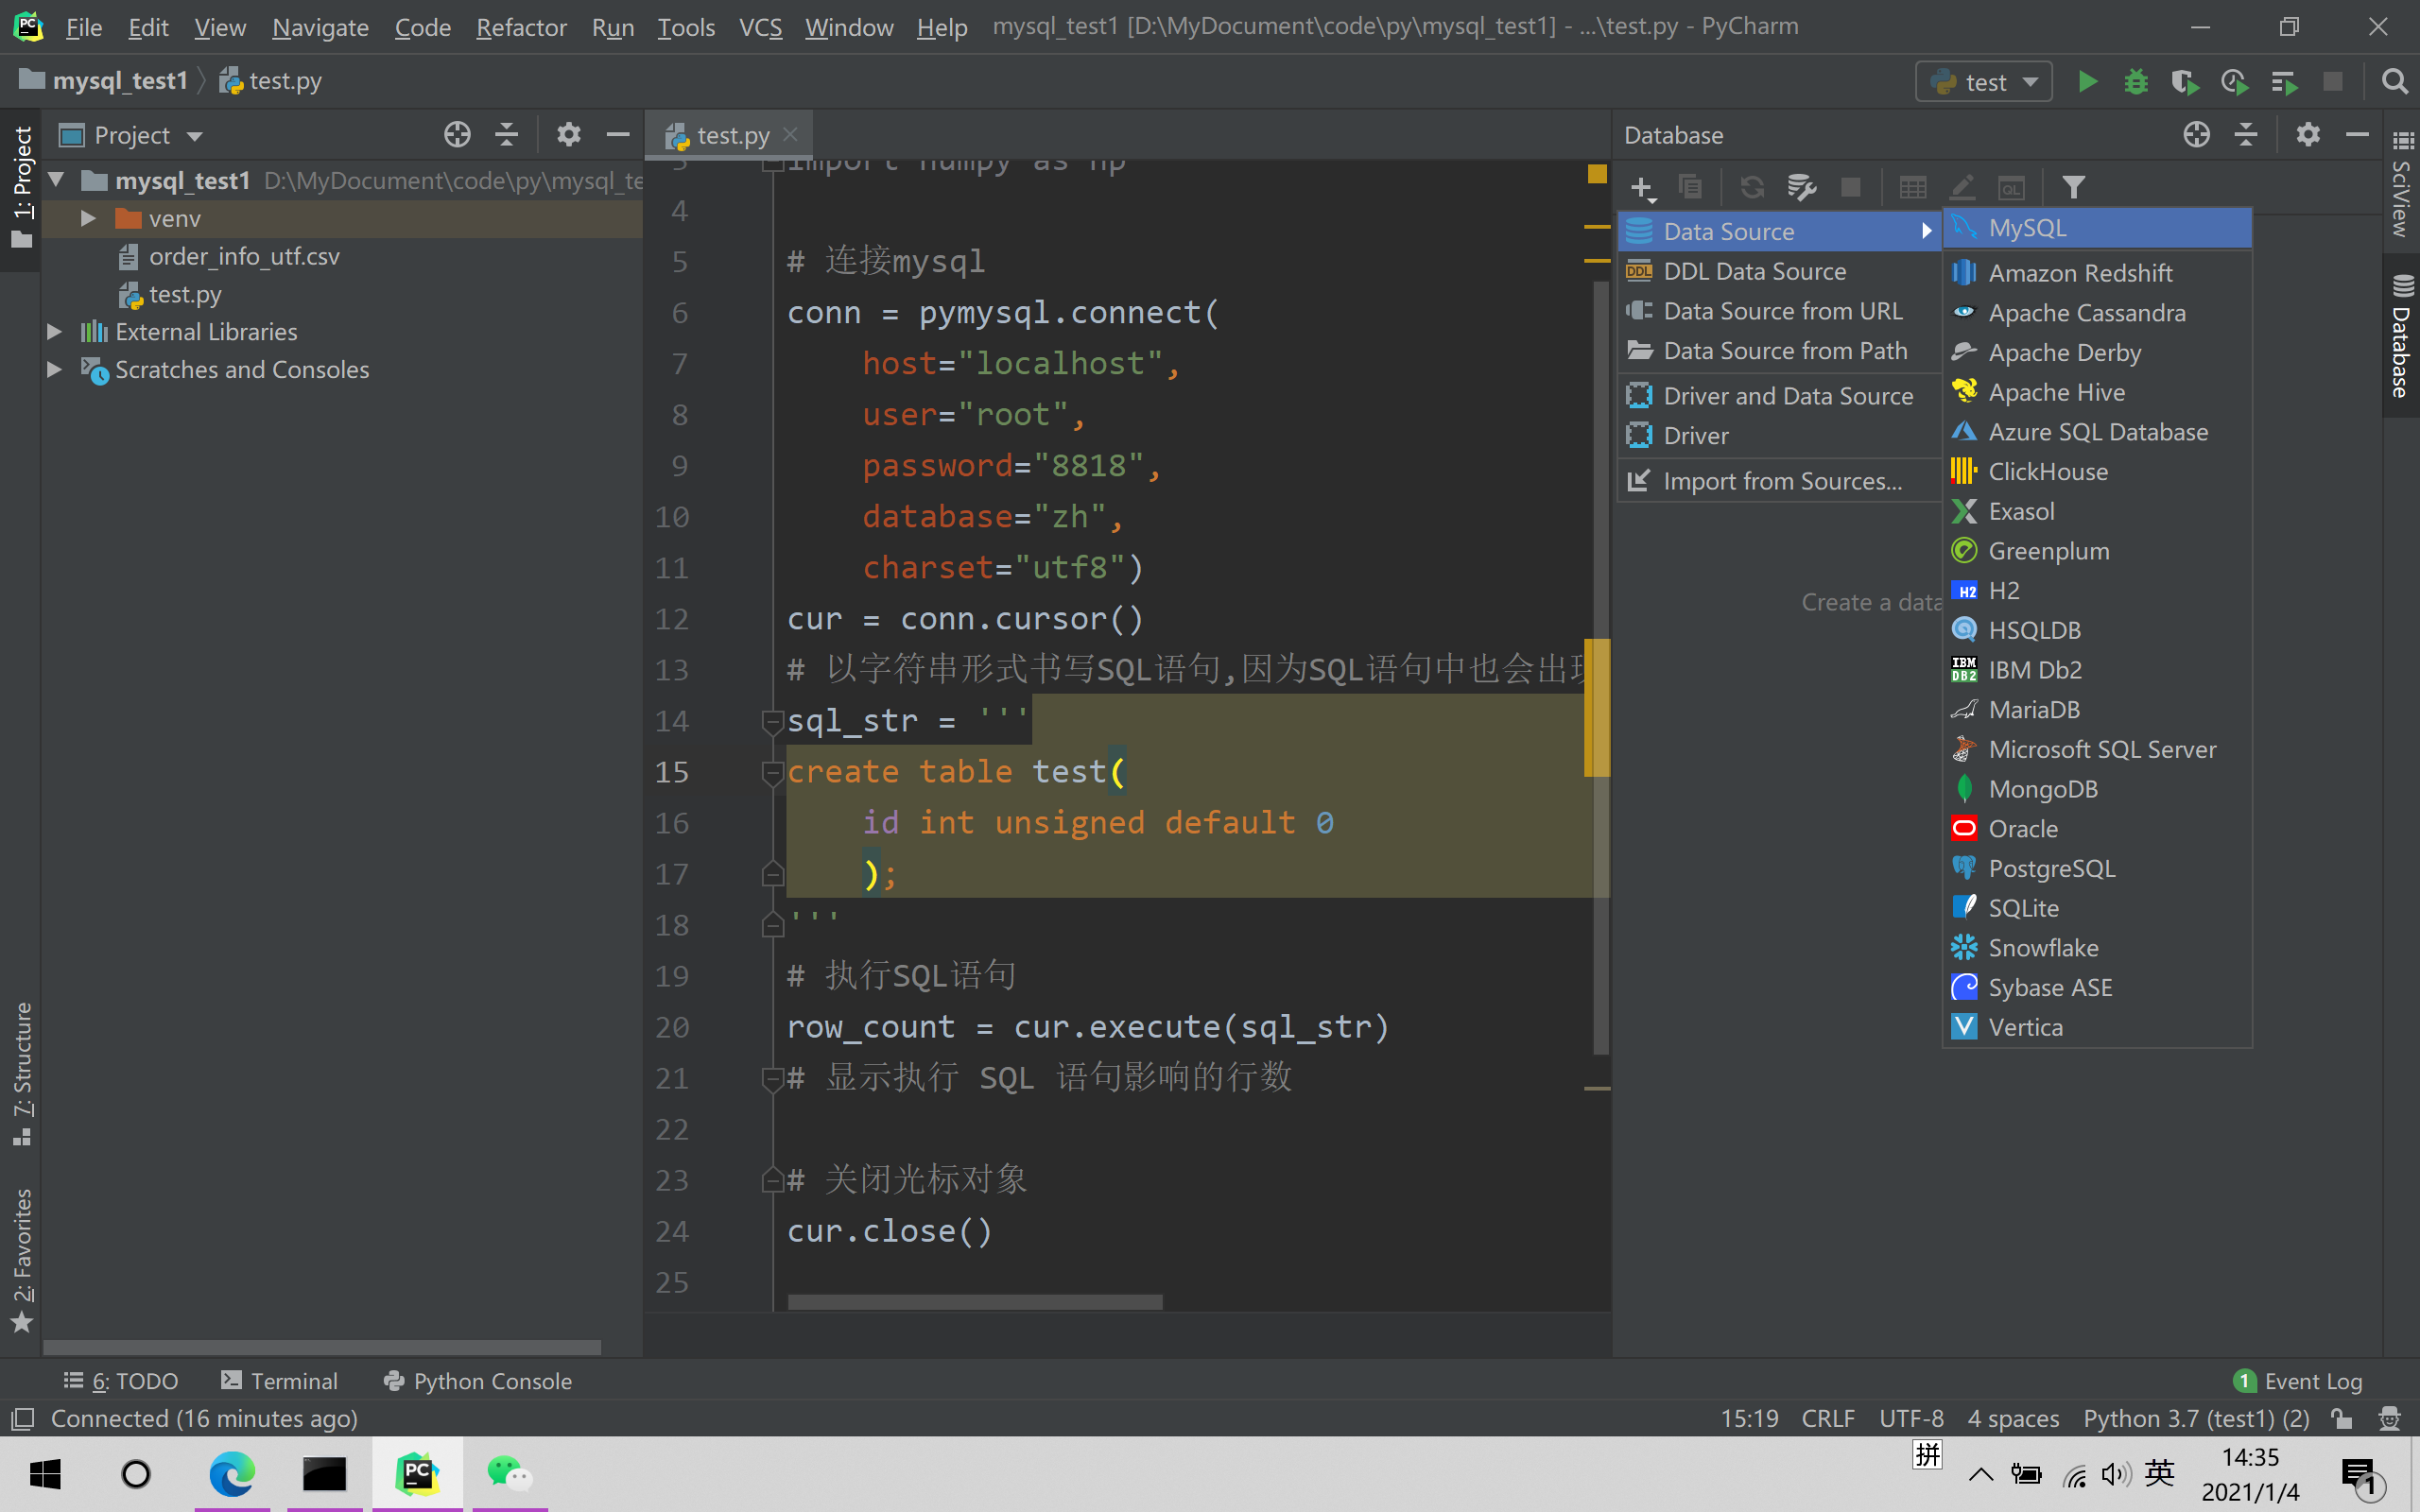2420x1512 pixels.
Task: Click the Database filter funnel icon
Action: 2074,187
